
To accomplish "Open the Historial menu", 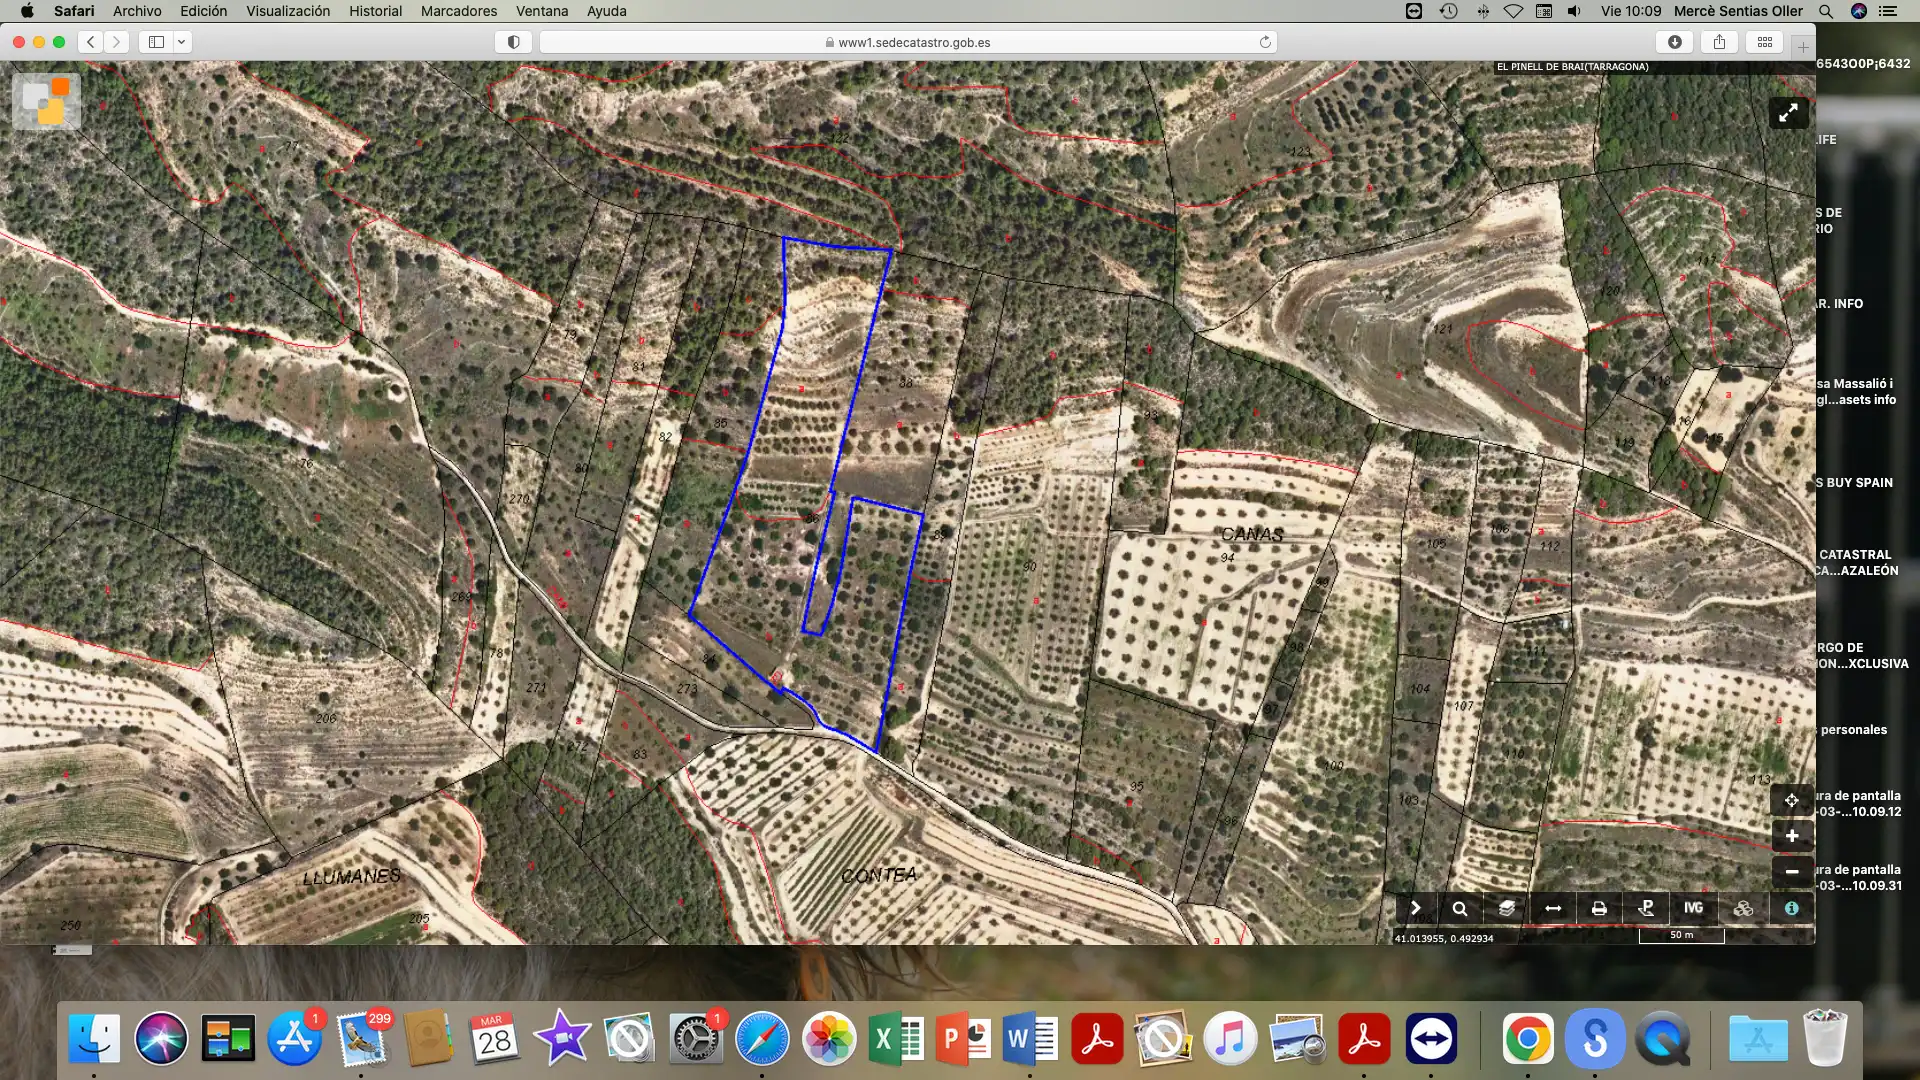I will 375,11.
